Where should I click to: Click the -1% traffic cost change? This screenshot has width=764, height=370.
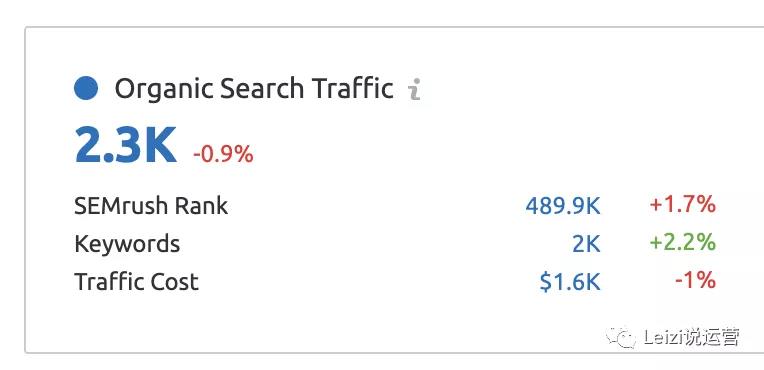point(695,280)
